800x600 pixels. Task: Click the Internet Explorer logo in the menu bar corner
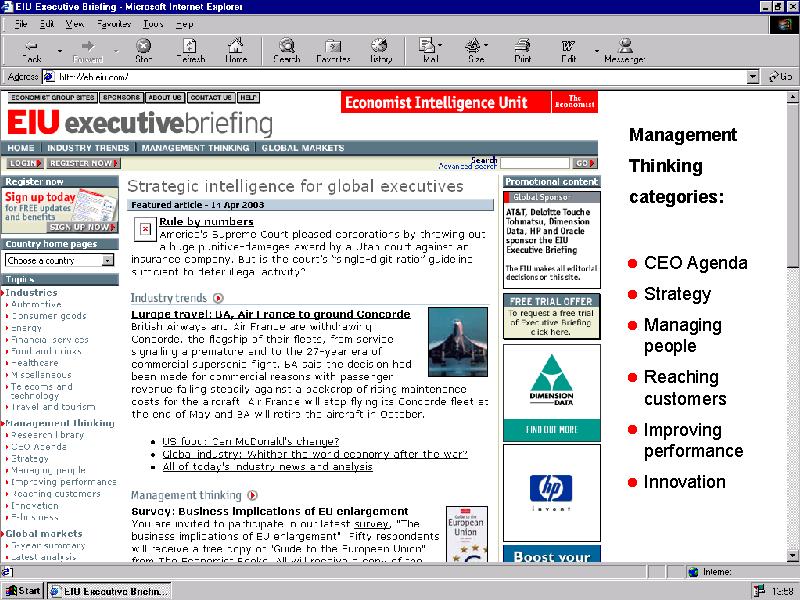(x=784, y=24)
